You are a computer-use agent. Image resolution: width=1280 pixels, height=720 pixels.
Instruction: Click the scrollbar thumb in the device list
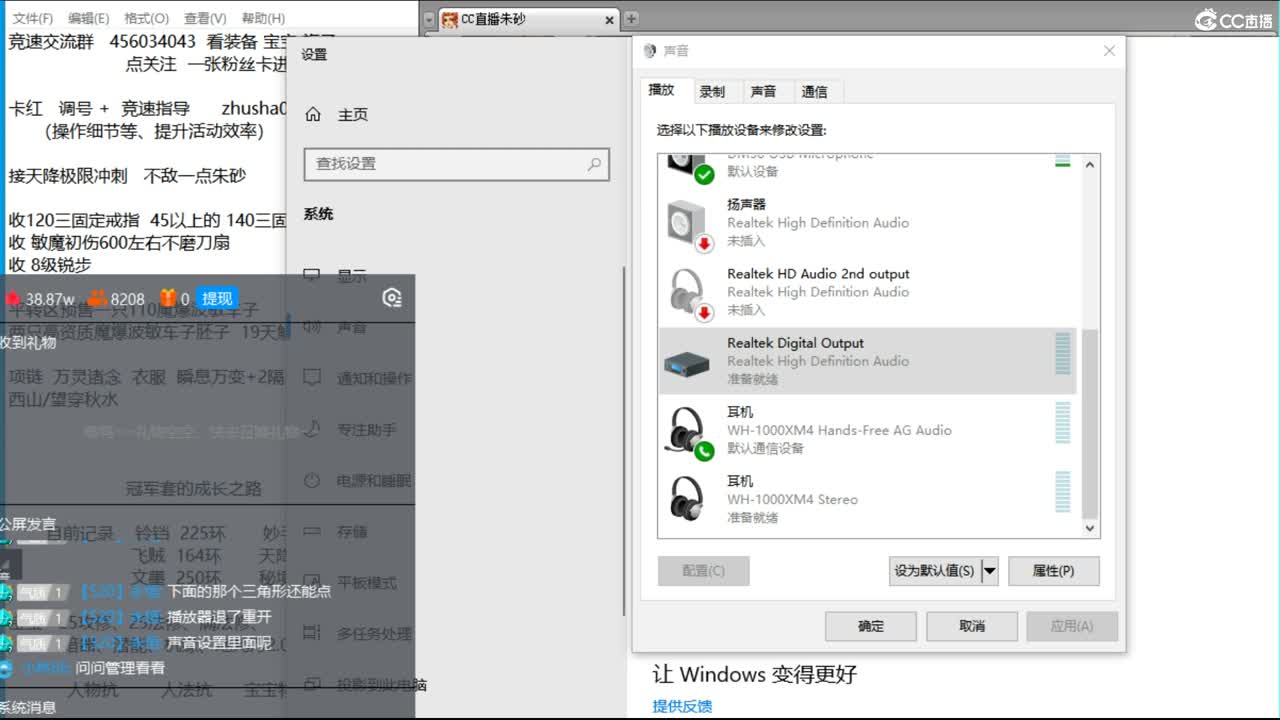point(1090,424)
